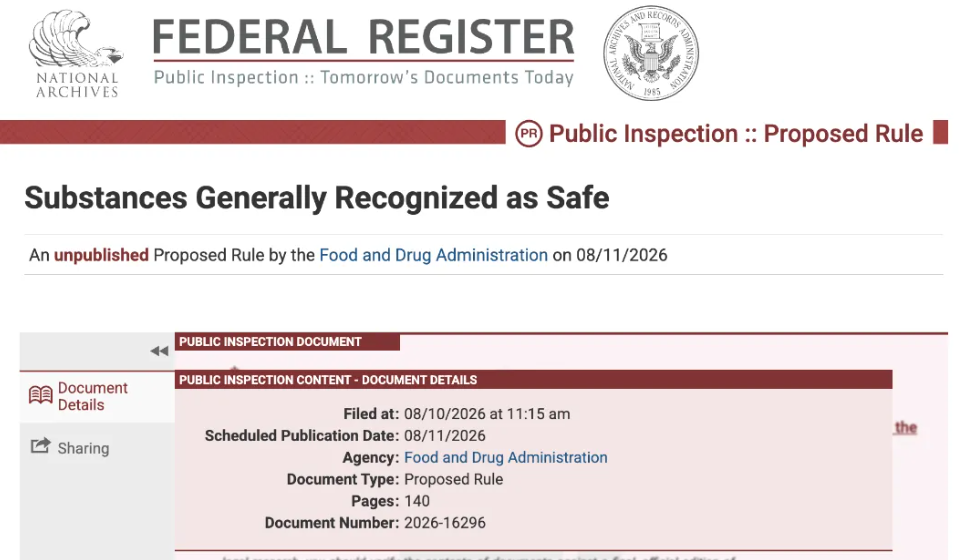Collapse sidebar with double-arrow icon

pos(159,351)
